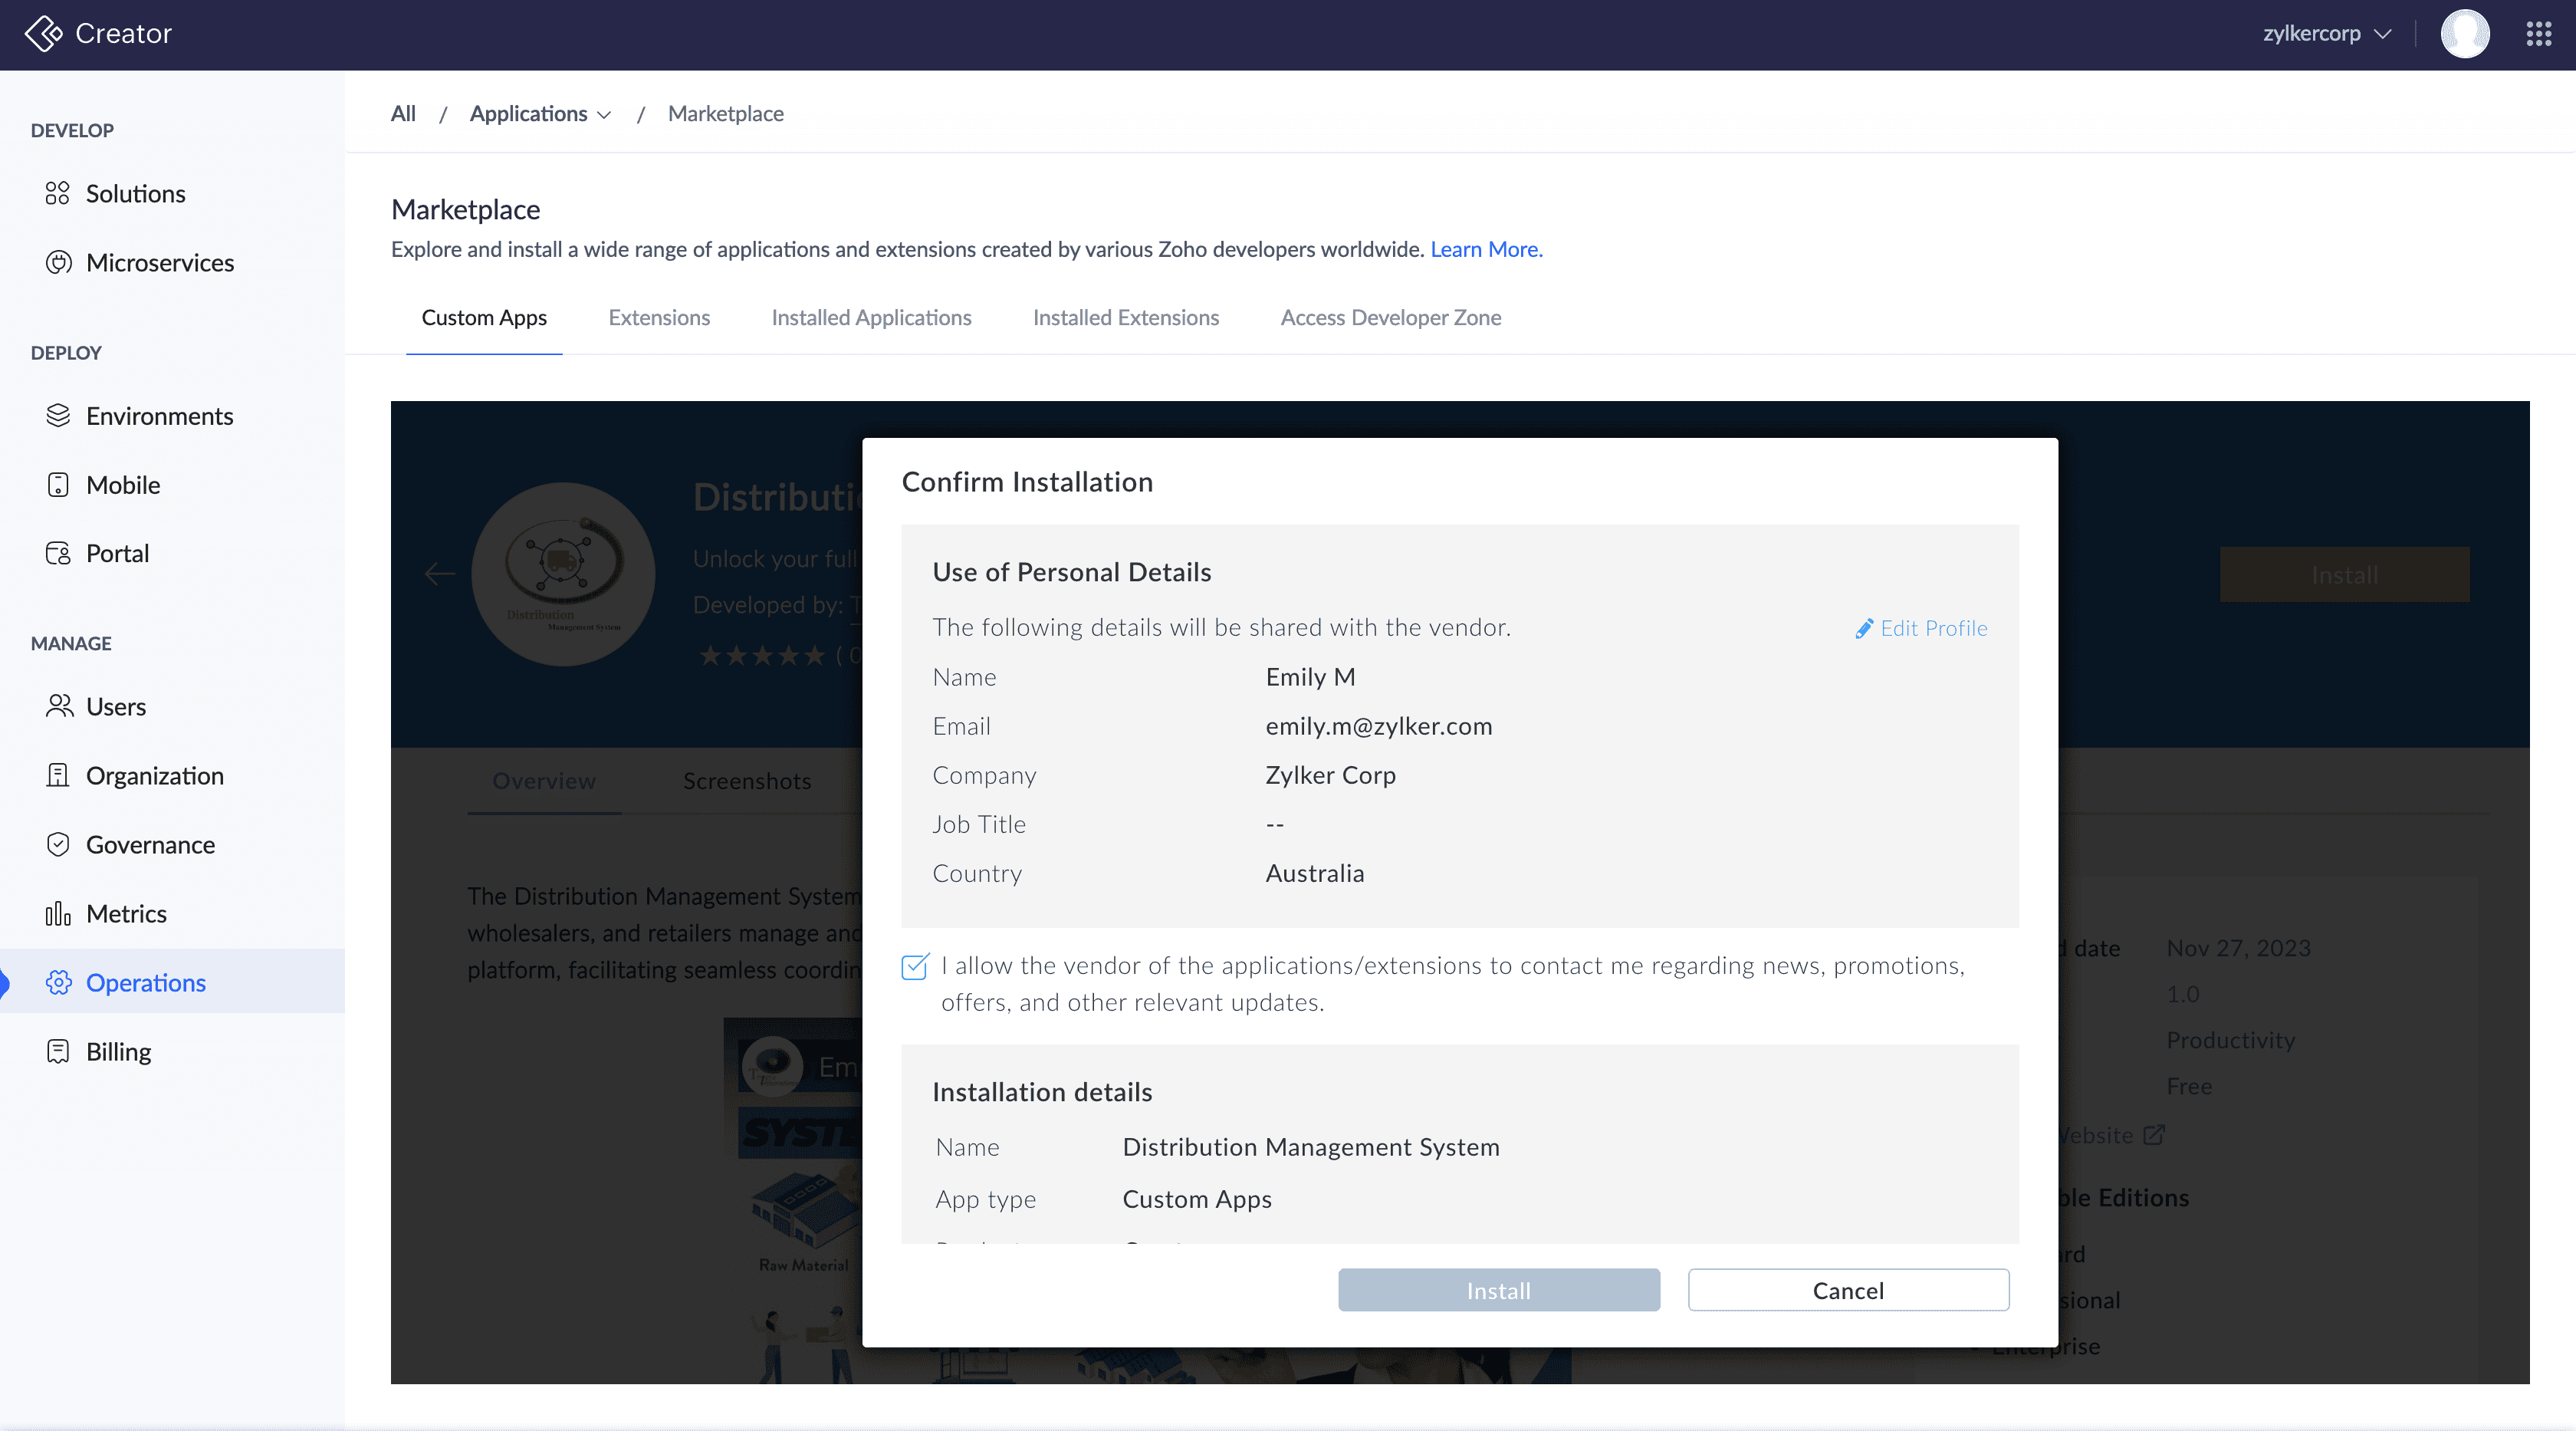Click the Governance shield icon

tap(58, 845)
